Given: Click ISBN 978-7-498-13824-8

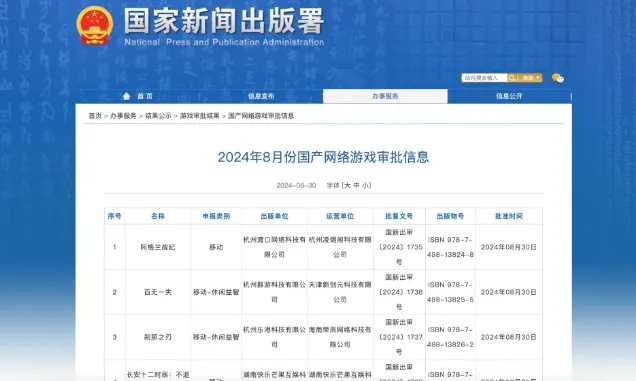Looking at the screenshot, I should (450, 247).
